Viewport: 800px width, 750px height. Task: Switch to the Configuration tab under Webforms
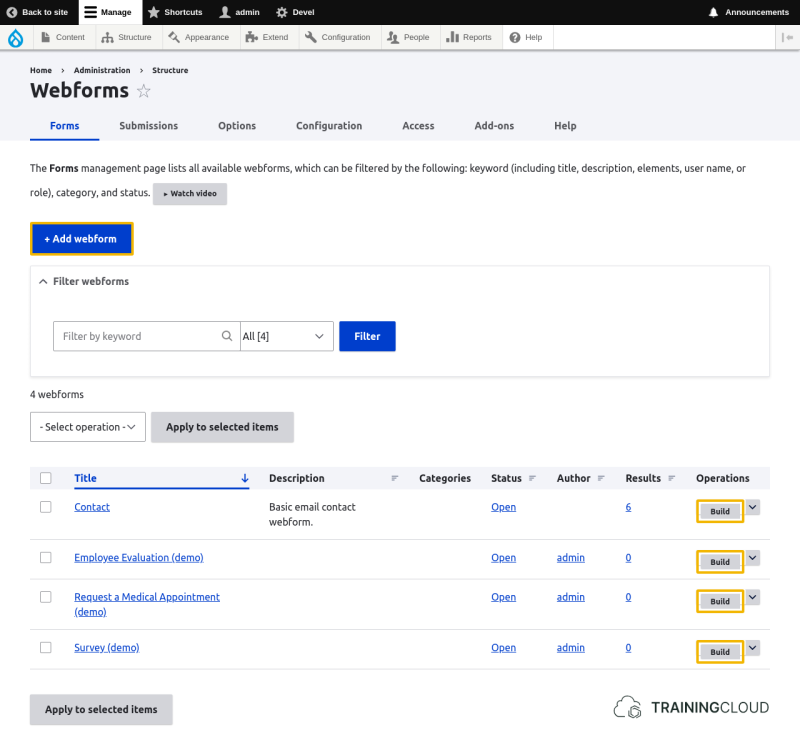pyautogui.click(x=329, y=126)
